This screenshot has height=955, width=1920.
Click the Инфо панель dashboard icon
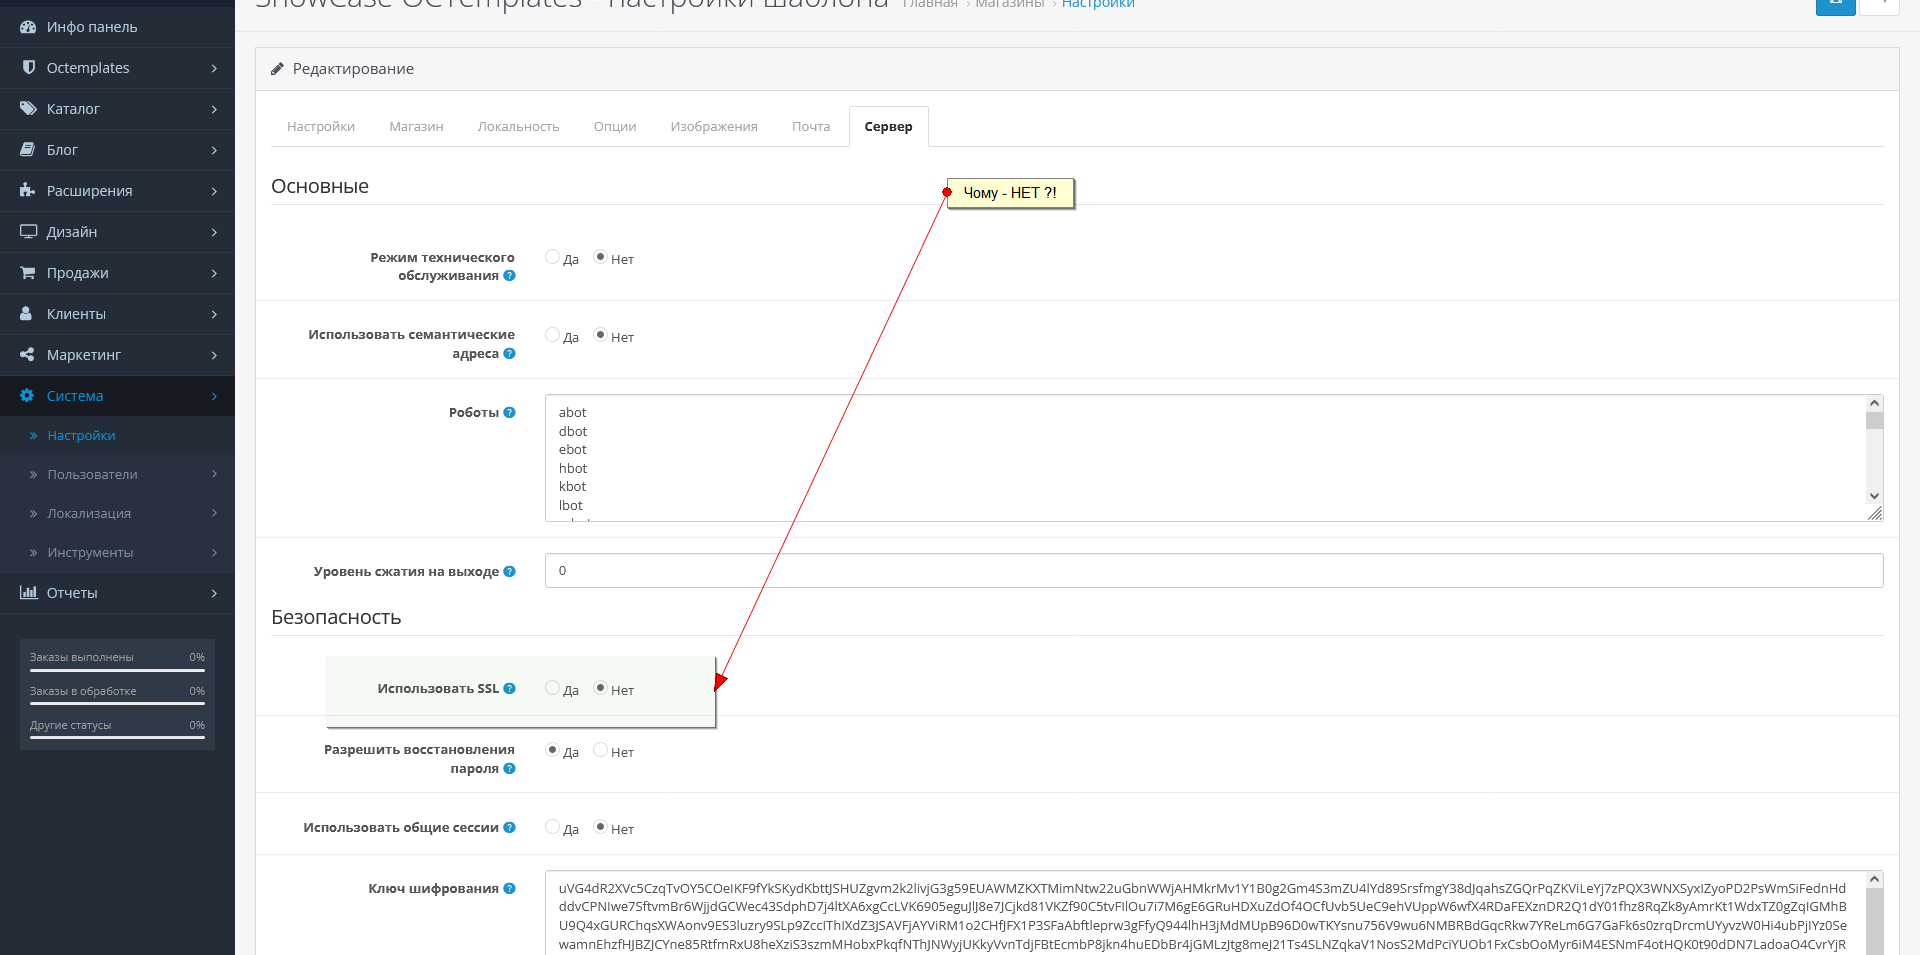[x=28, y=27]
